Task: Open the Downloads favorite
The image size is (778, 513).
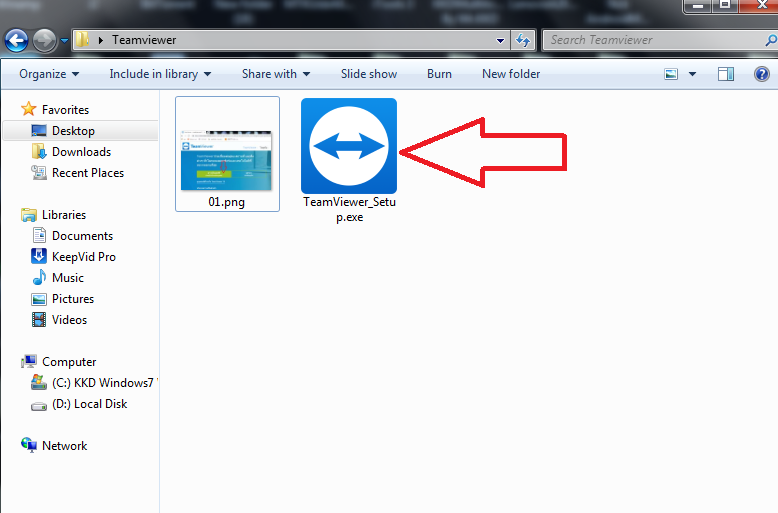Action: tap(81, 152)
